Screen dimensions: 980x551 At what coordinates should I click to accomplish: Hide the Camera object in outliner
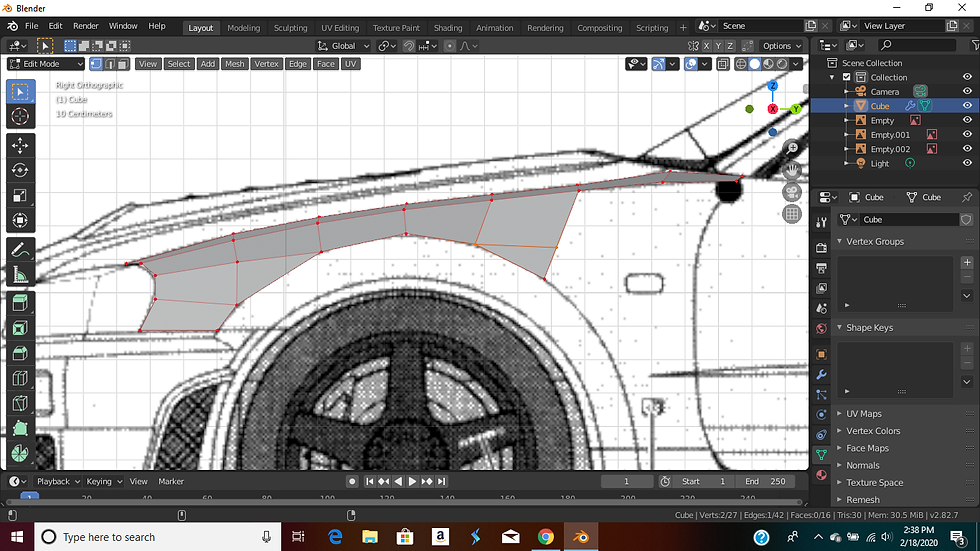click(x=967, y=91)
